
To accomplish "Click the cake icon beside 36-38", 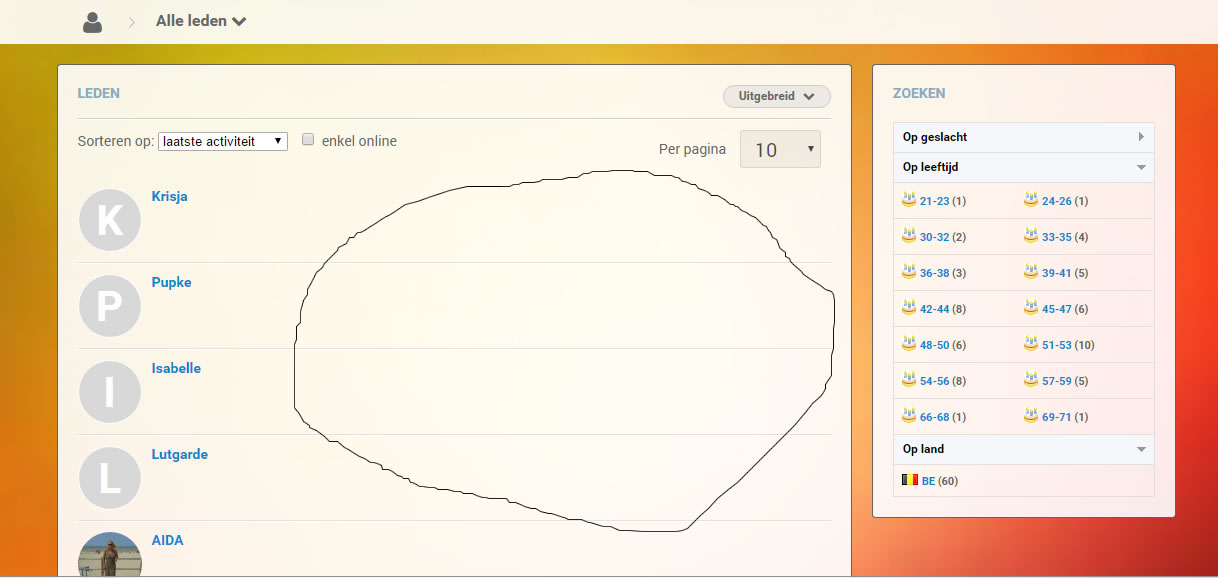I will pos(909,271).
